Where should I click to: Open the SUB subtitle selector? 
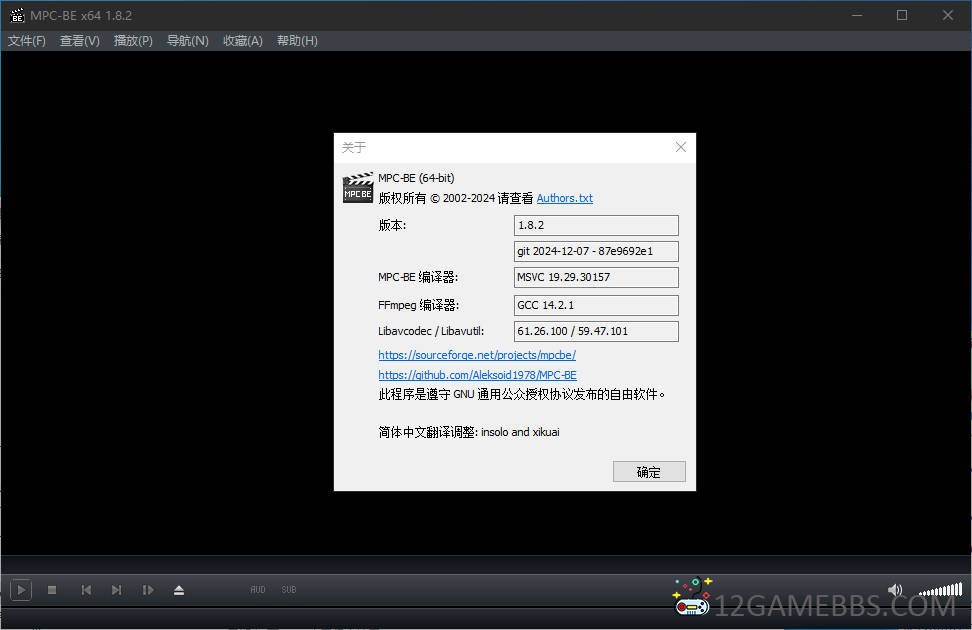pos(289,590)
